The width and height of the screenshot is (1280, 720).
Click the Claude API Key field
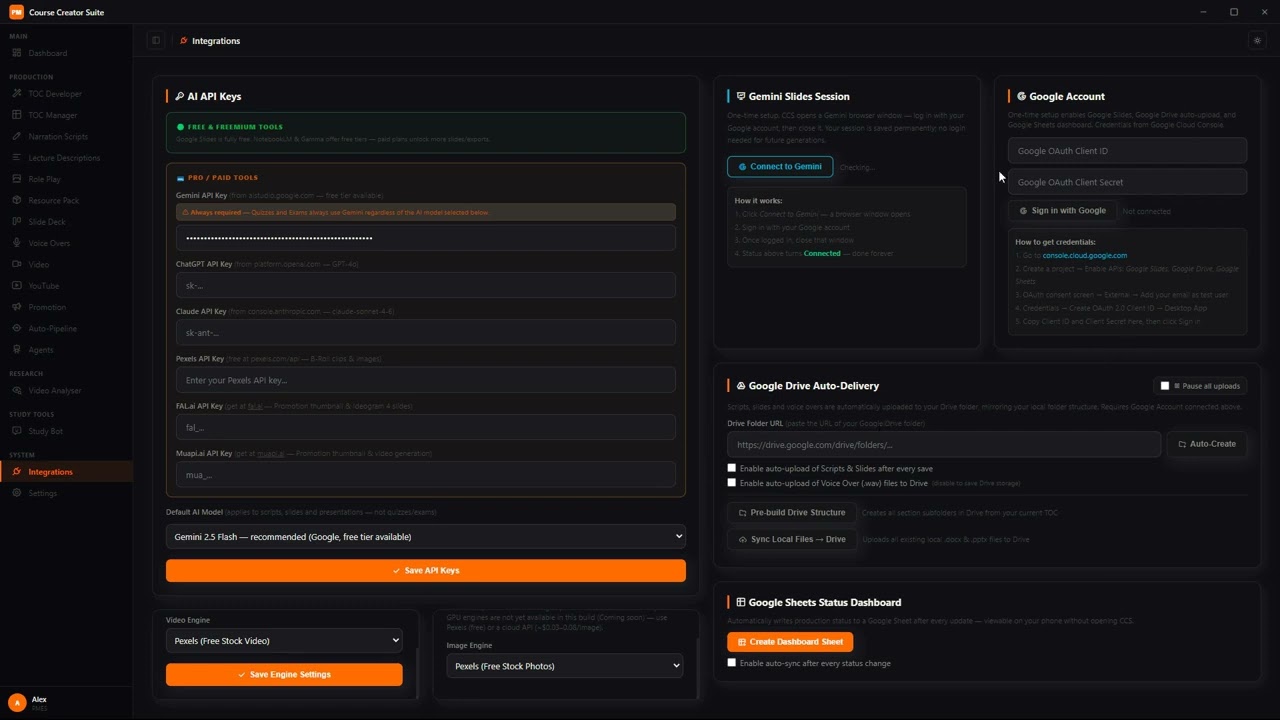pos(426,333)
